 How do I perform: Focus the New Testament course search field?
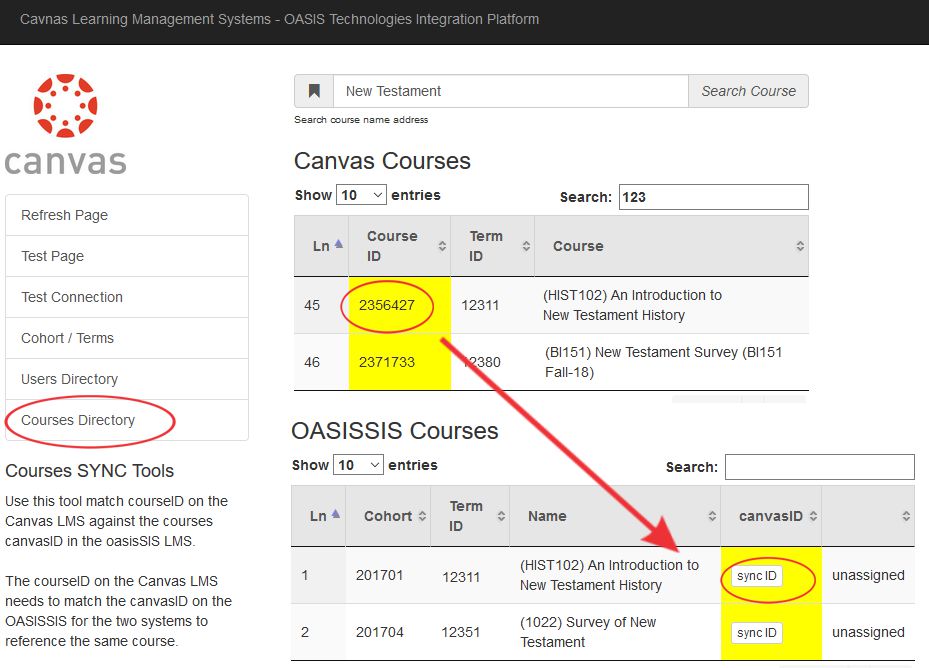pos(511,91)
